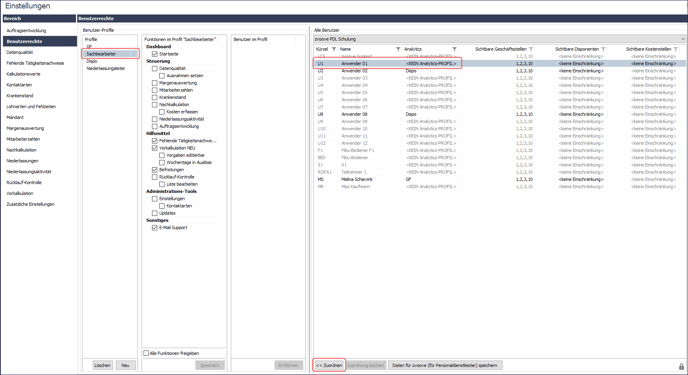Viewport: 688px width, 375px height.
Task: Select the Sachbearbeiter profile
Action: pyautogui.click(x=110, y=54)
